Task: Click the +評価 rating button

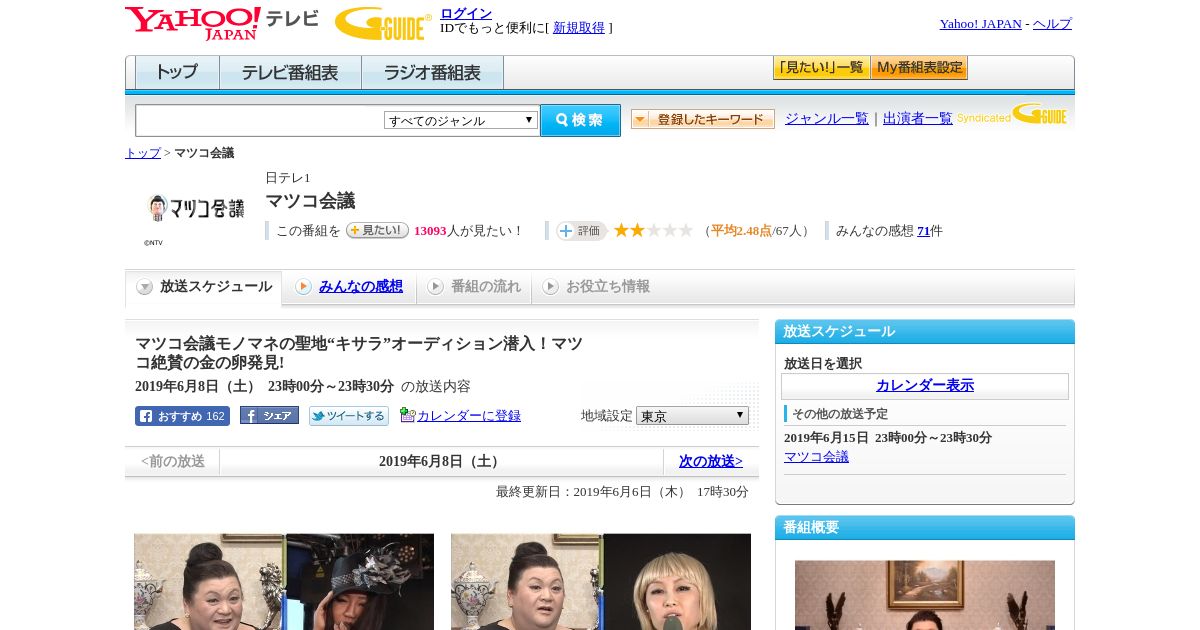Action: 581,231
